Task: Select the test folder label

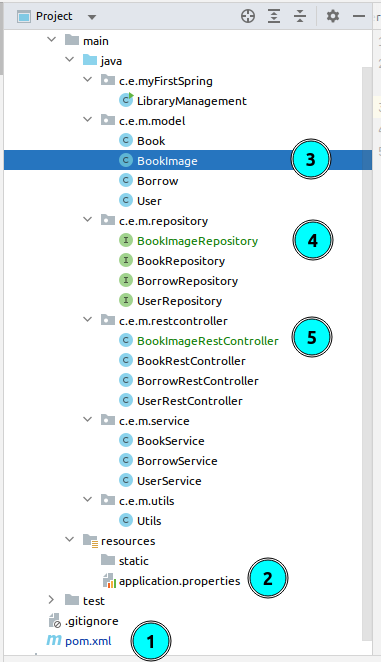Action: (x=94, y=601)
